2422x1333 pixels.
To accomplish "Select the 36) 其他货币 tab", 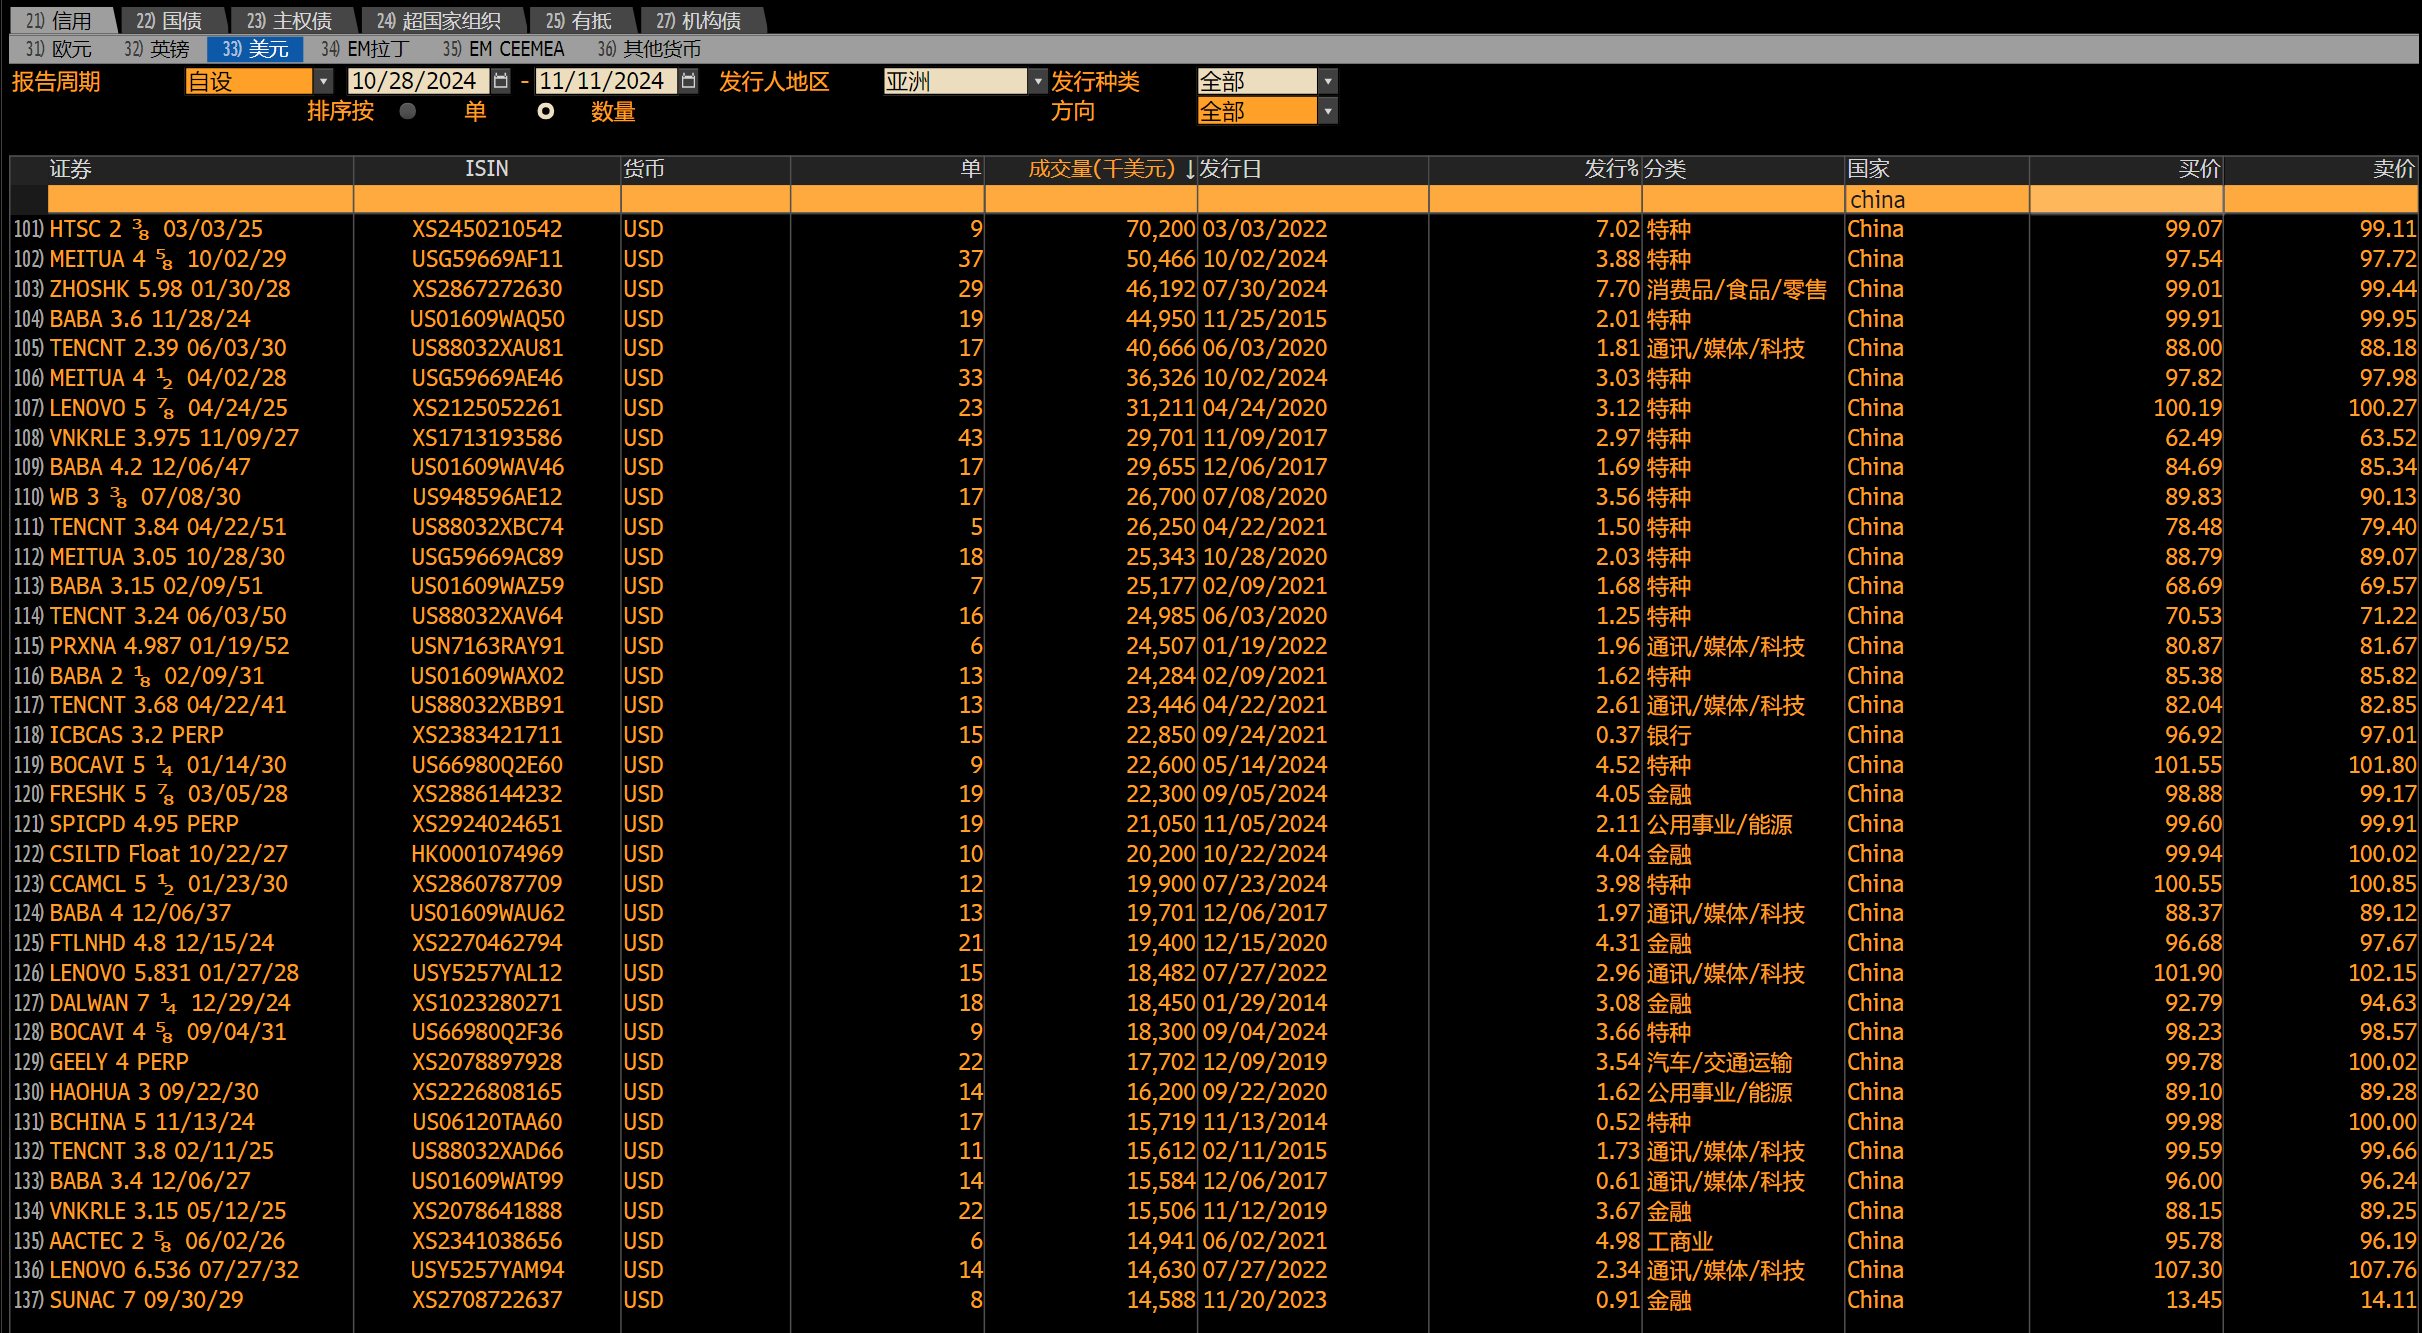I will click(649, 49).
